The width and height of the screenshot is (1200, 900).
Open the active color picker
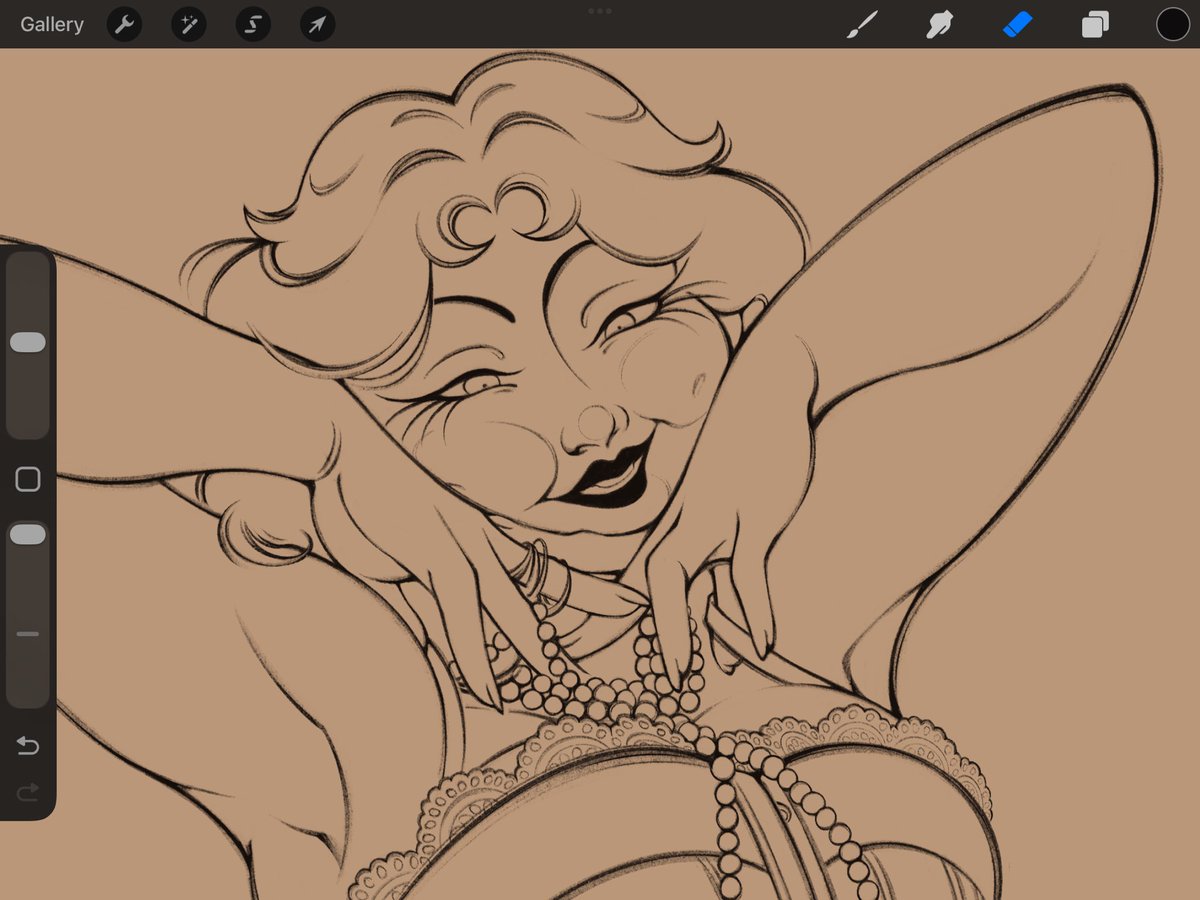click(1173, 25)
